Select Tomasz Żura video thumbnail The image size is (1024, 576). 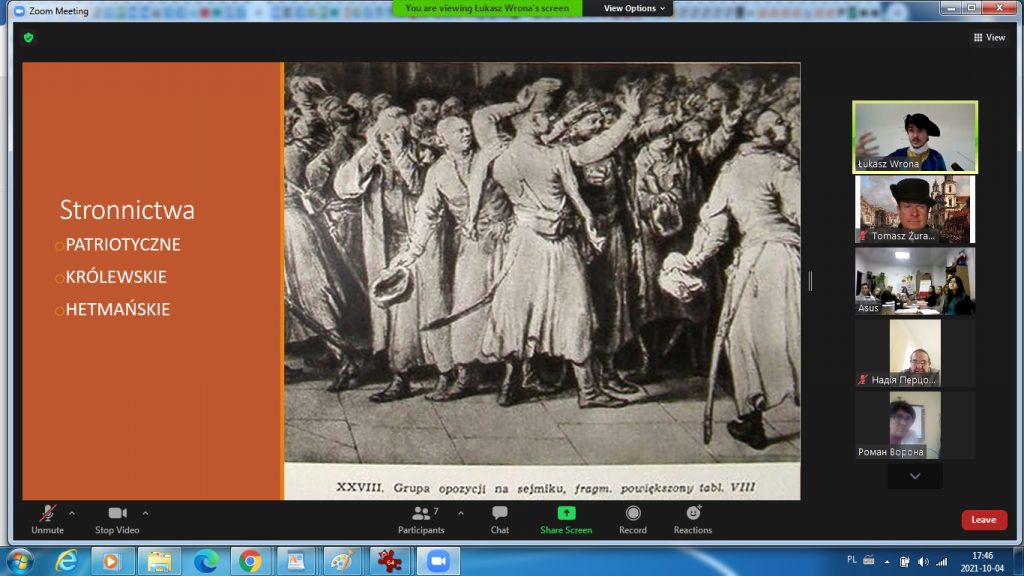(914, 209)
